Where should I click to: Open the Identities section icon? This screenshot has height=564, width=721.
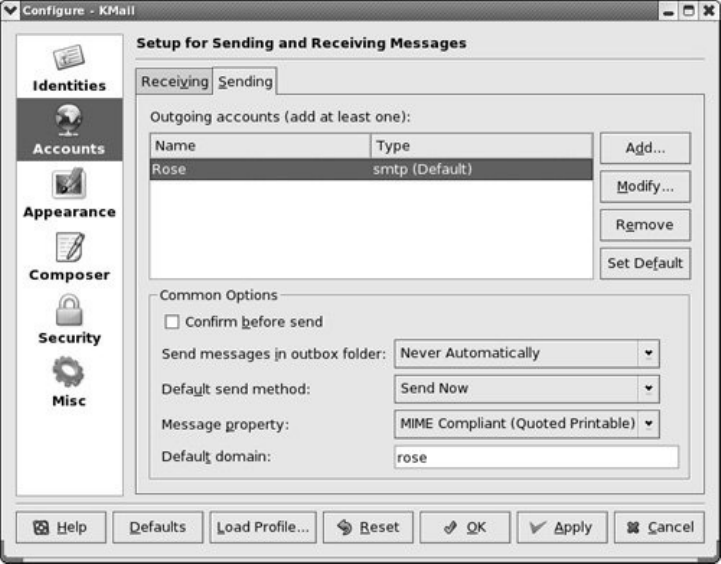pos(69,57)
